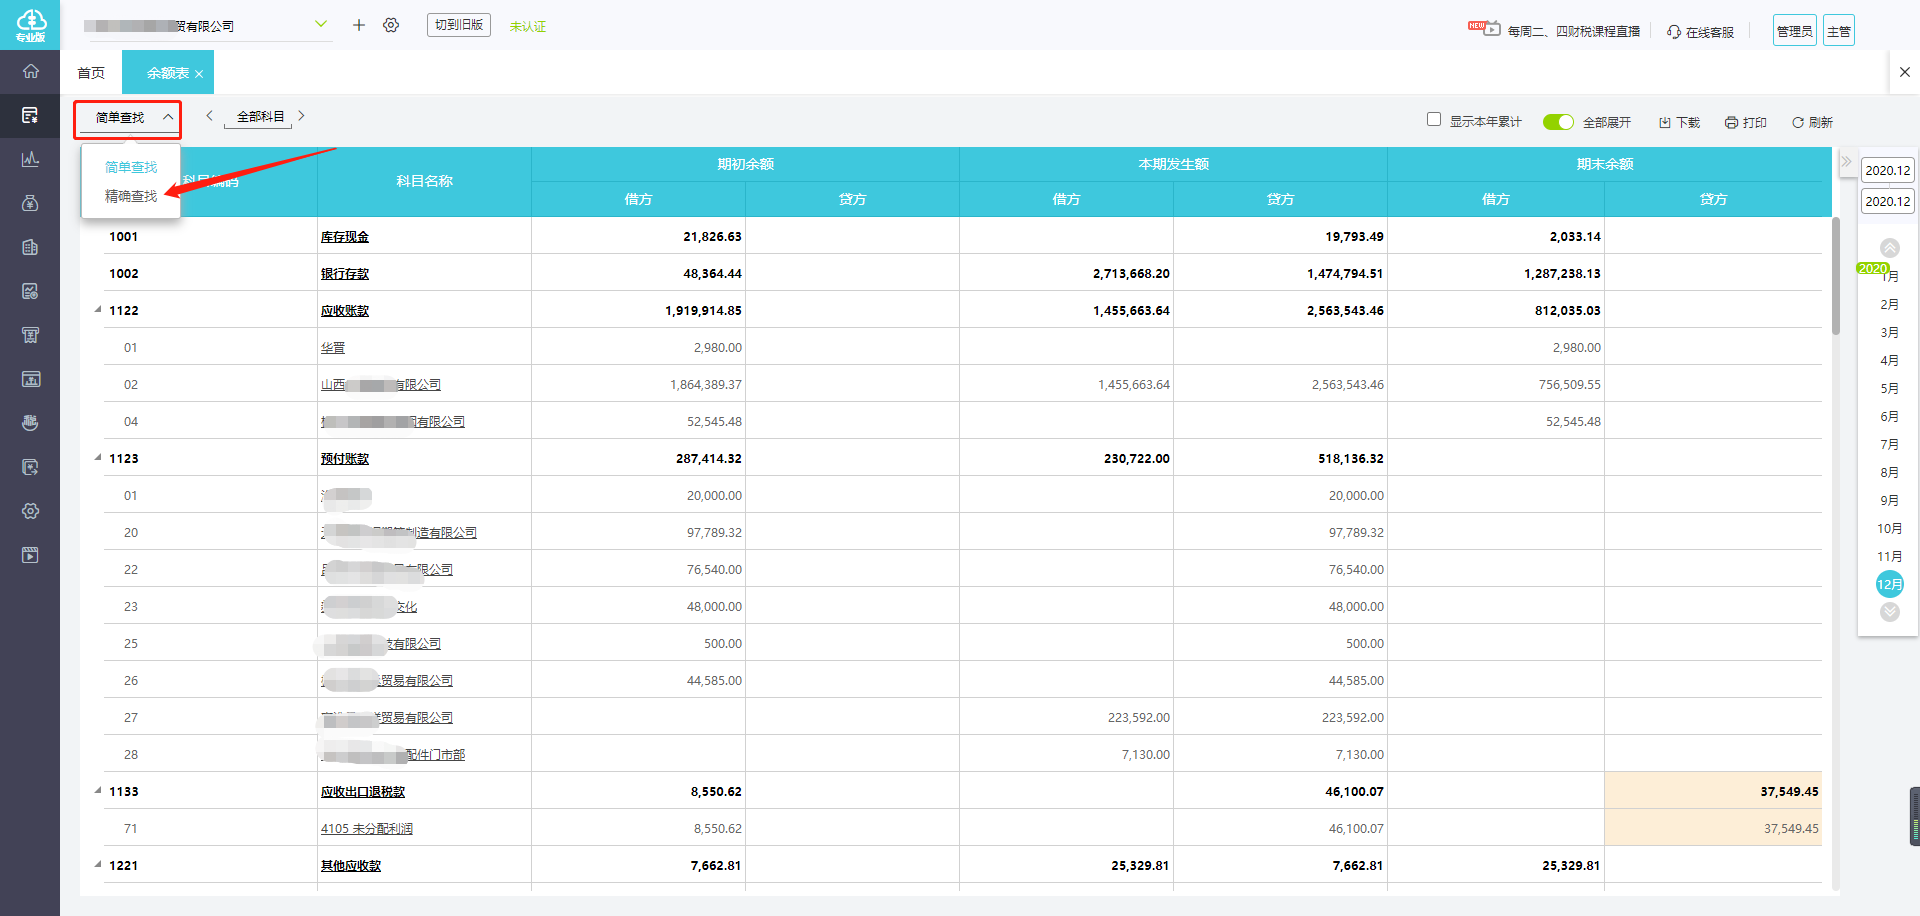Select 精确查找 from the dropdown menu
The height and width of the screenshot is (916, 1920).
coord(131,196)
